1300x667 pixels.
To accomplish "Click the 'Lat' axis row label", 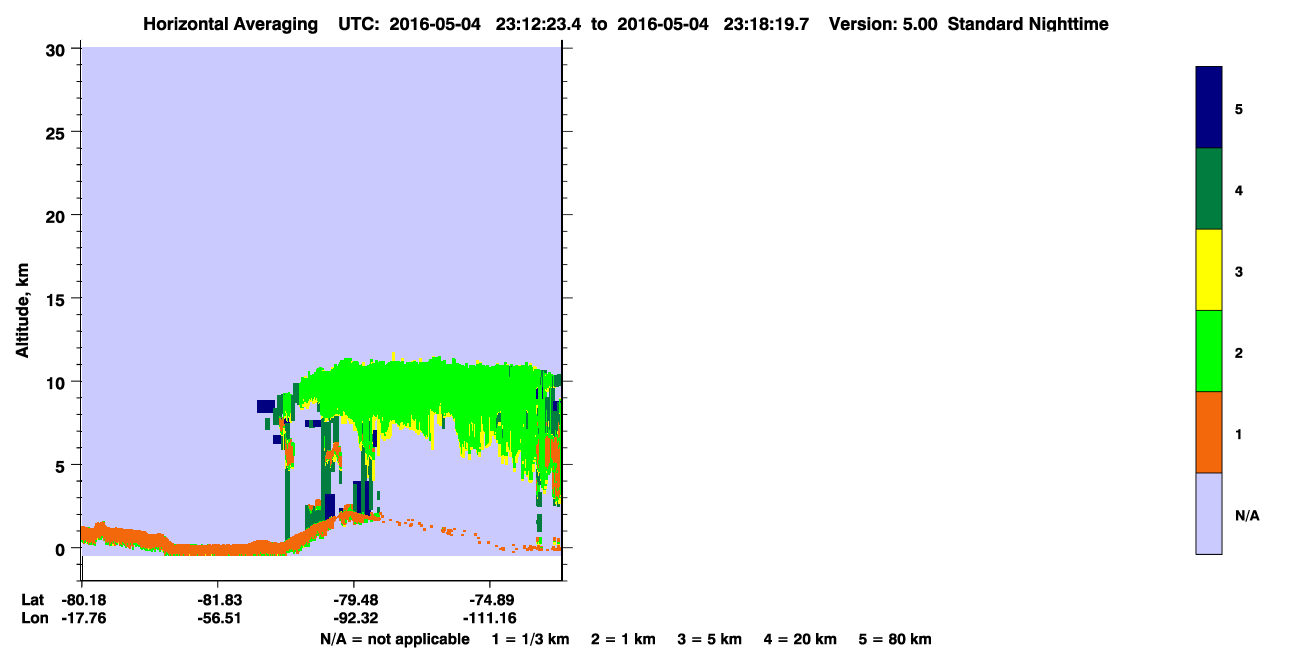I will pos(33,599).
